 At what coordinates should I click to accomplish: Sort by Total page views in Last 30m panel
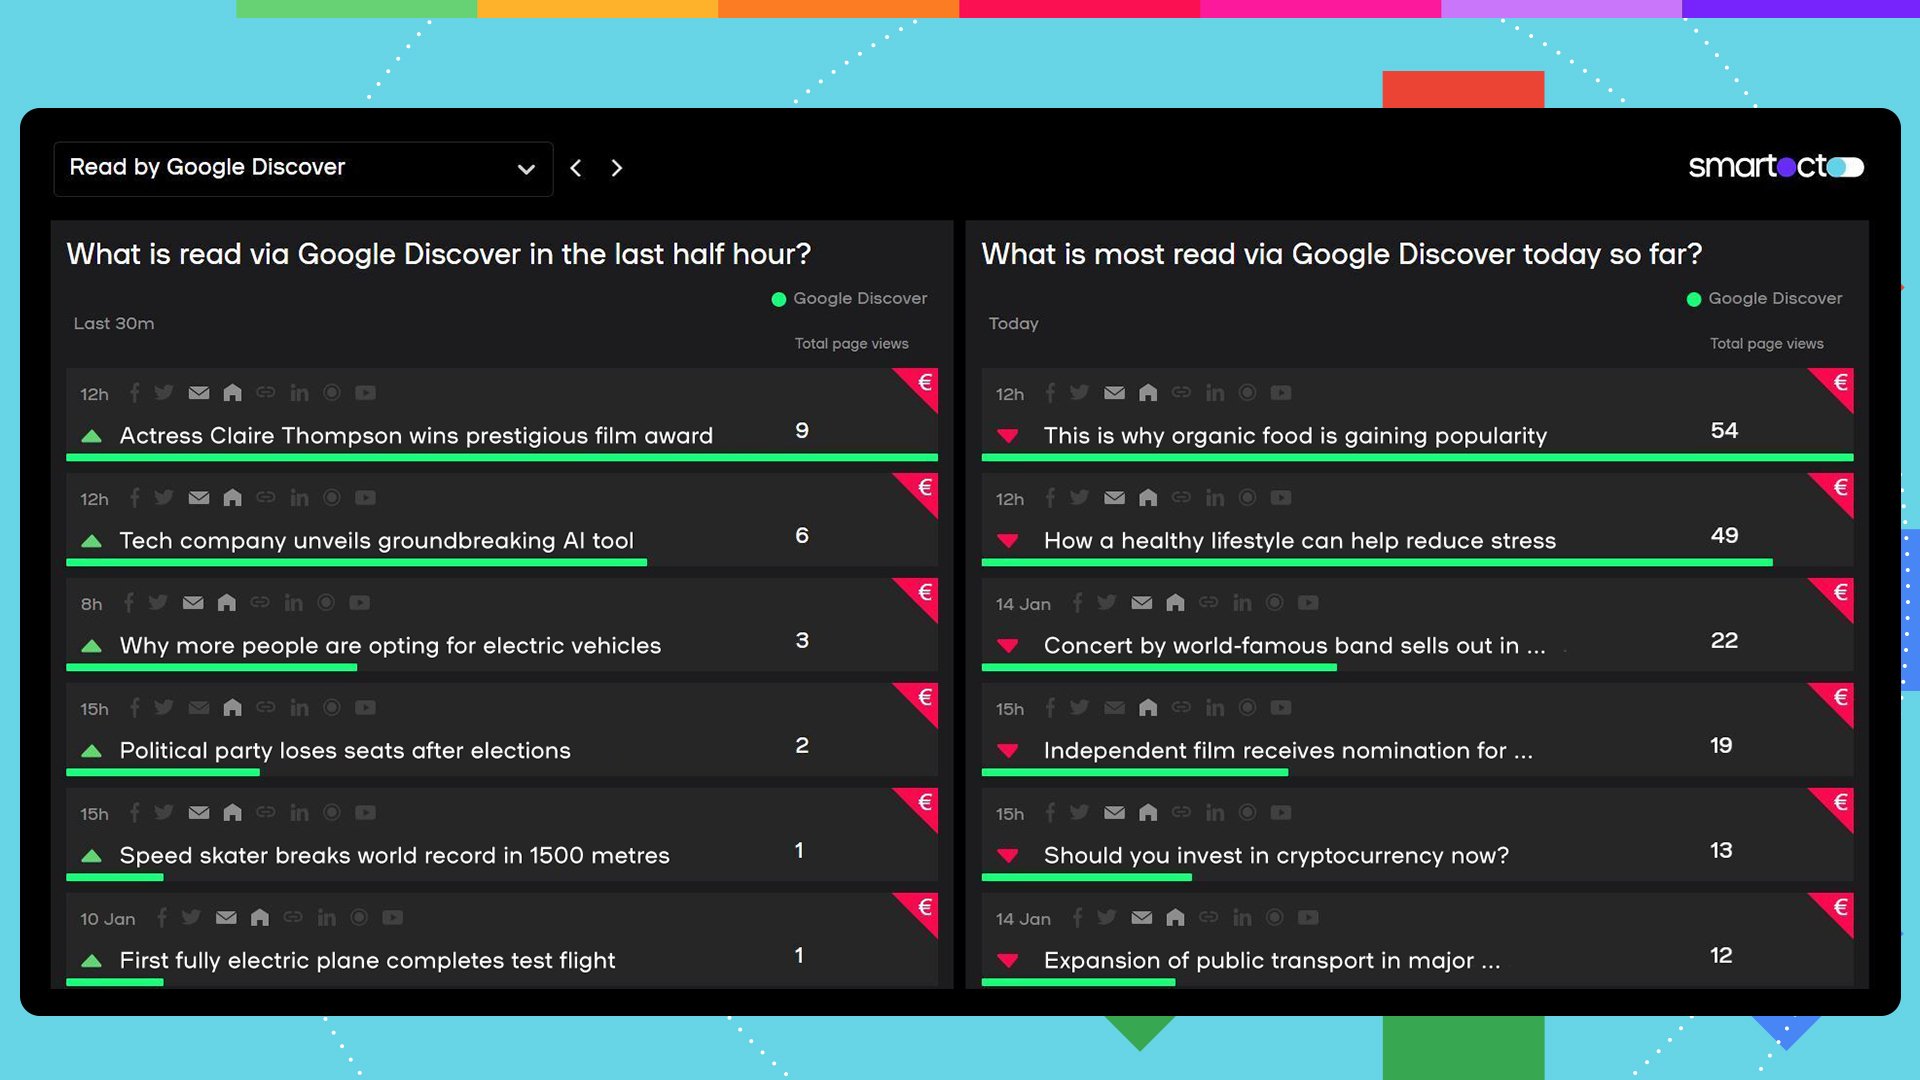click(851, 344)
